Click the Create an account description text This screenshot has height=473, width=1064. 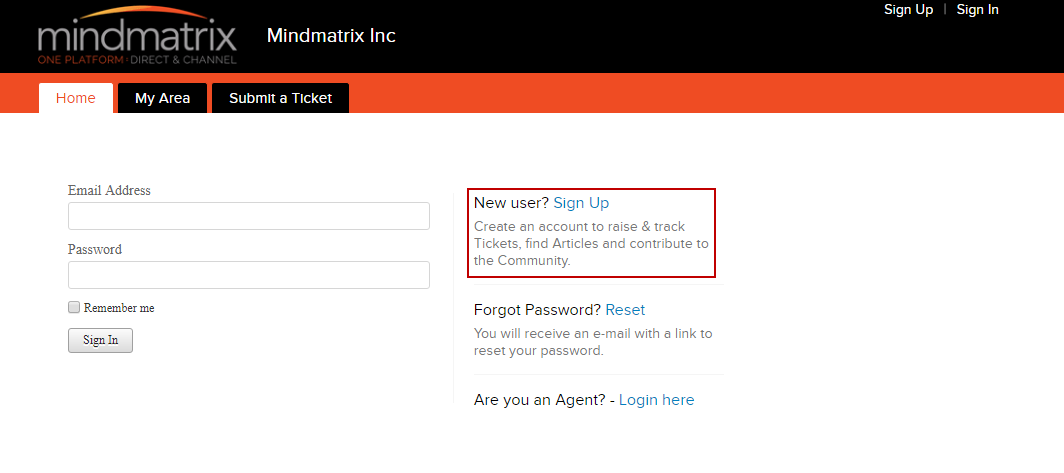(x=591, y=243)
